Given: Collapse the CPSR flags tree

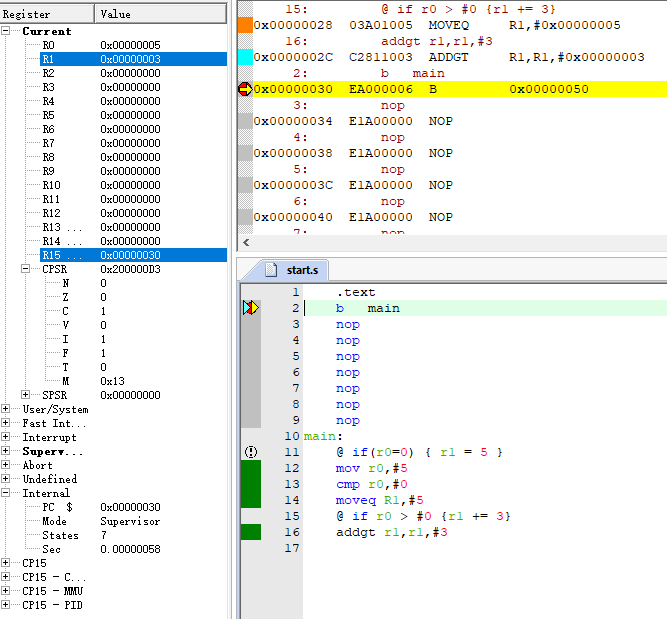Looking at the screenshot, I should point(27,269).
